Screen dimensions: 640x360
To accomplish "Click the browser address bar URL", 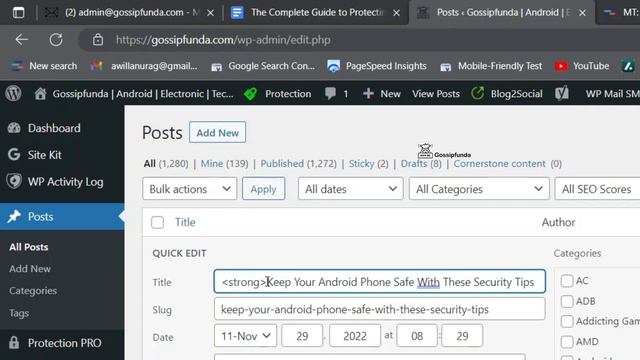I will (223, 40).
